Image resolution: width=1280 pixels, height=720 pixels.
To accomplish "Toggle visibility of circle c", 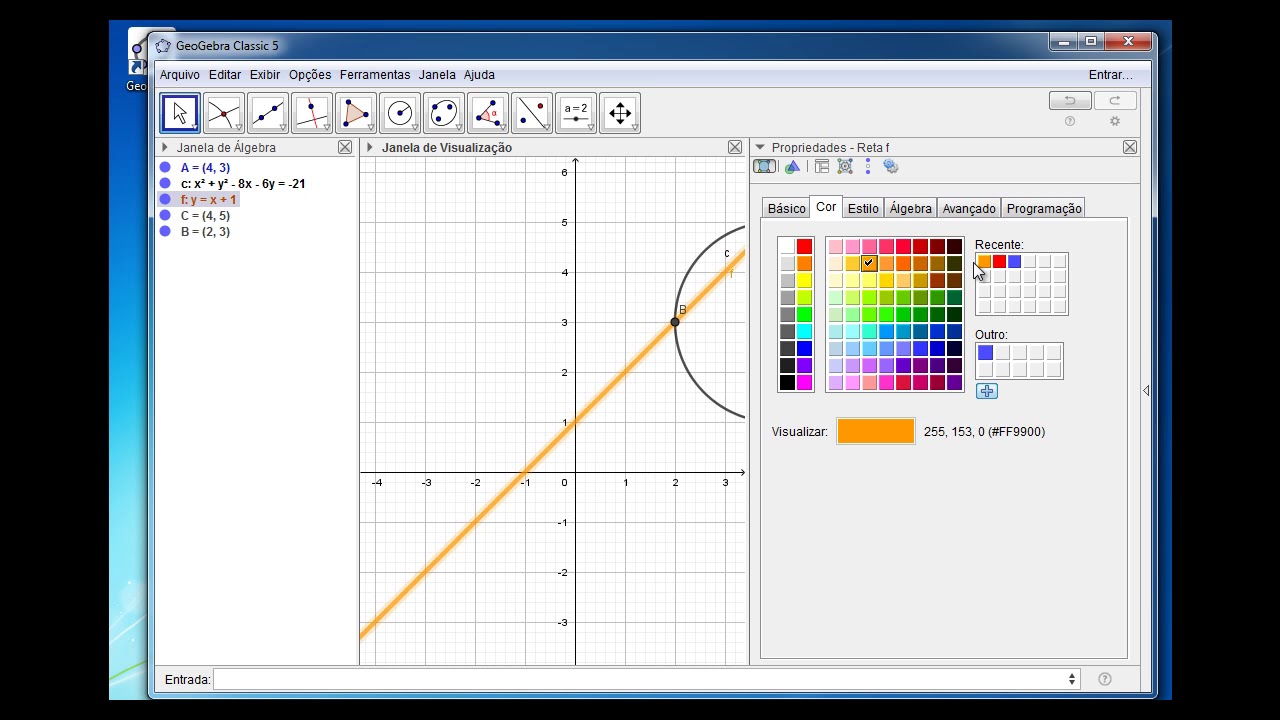I will click(165, 184).
